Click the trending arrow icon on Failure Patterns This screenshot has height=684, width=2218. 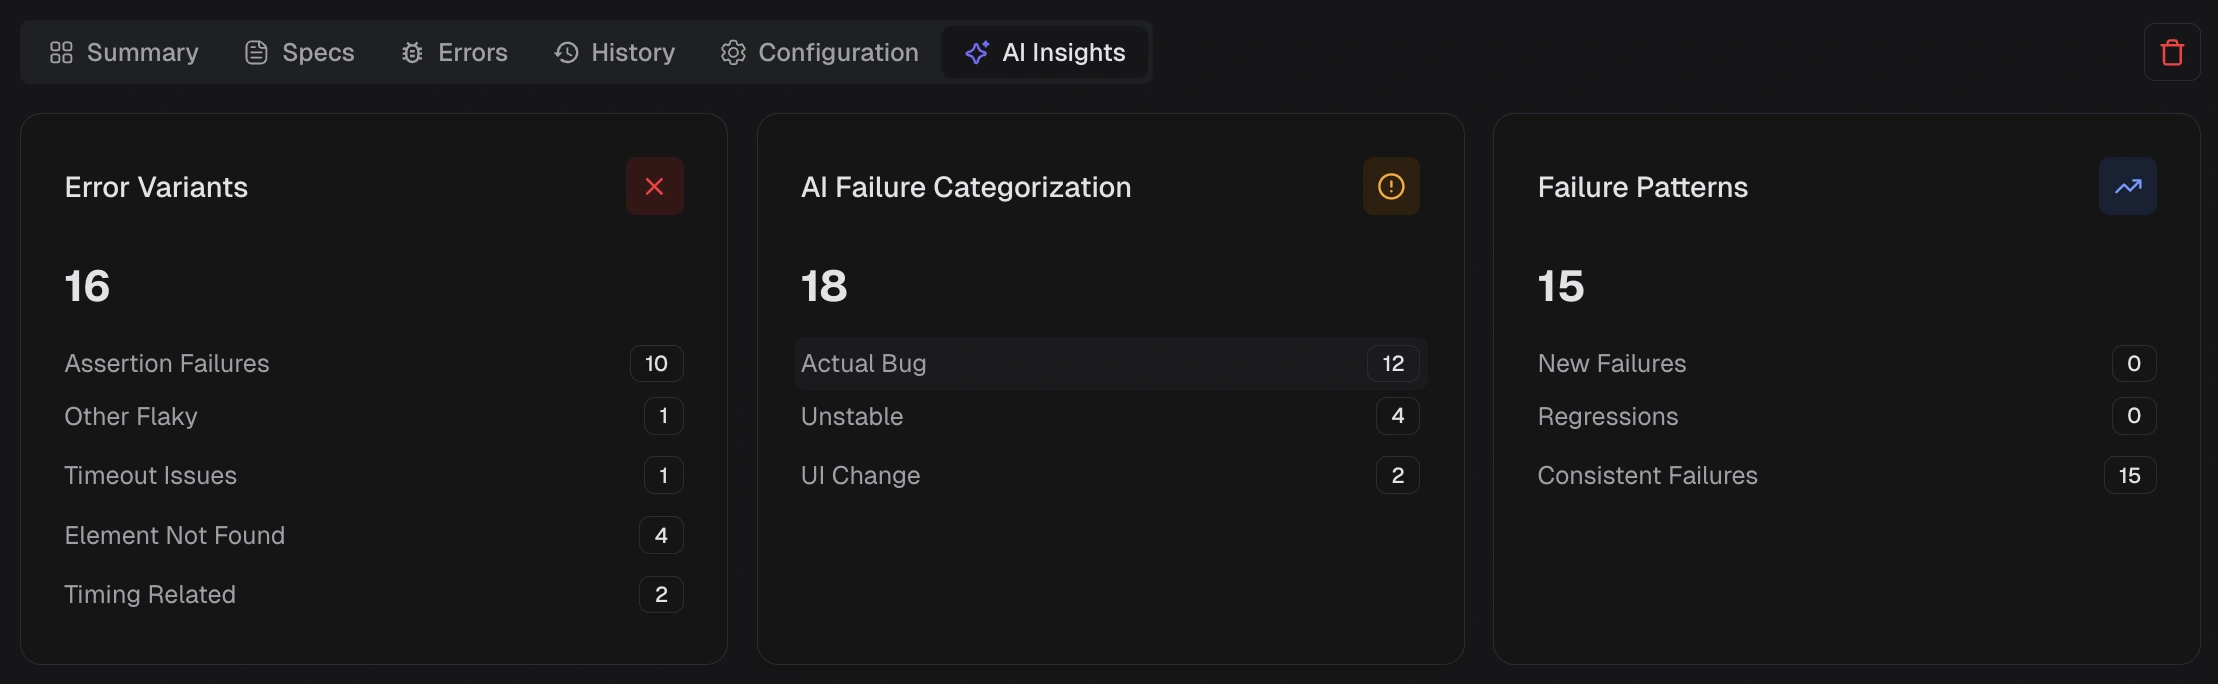pyautogui.click(x=2127, y=186)
